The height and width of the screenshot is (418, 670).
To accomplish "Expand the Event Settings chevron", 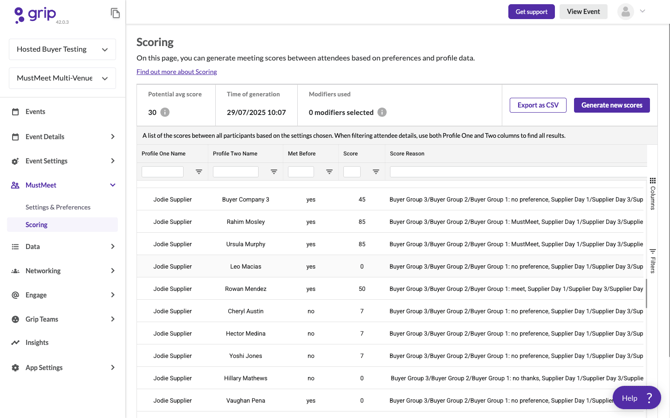I will (x=113, y=161).
